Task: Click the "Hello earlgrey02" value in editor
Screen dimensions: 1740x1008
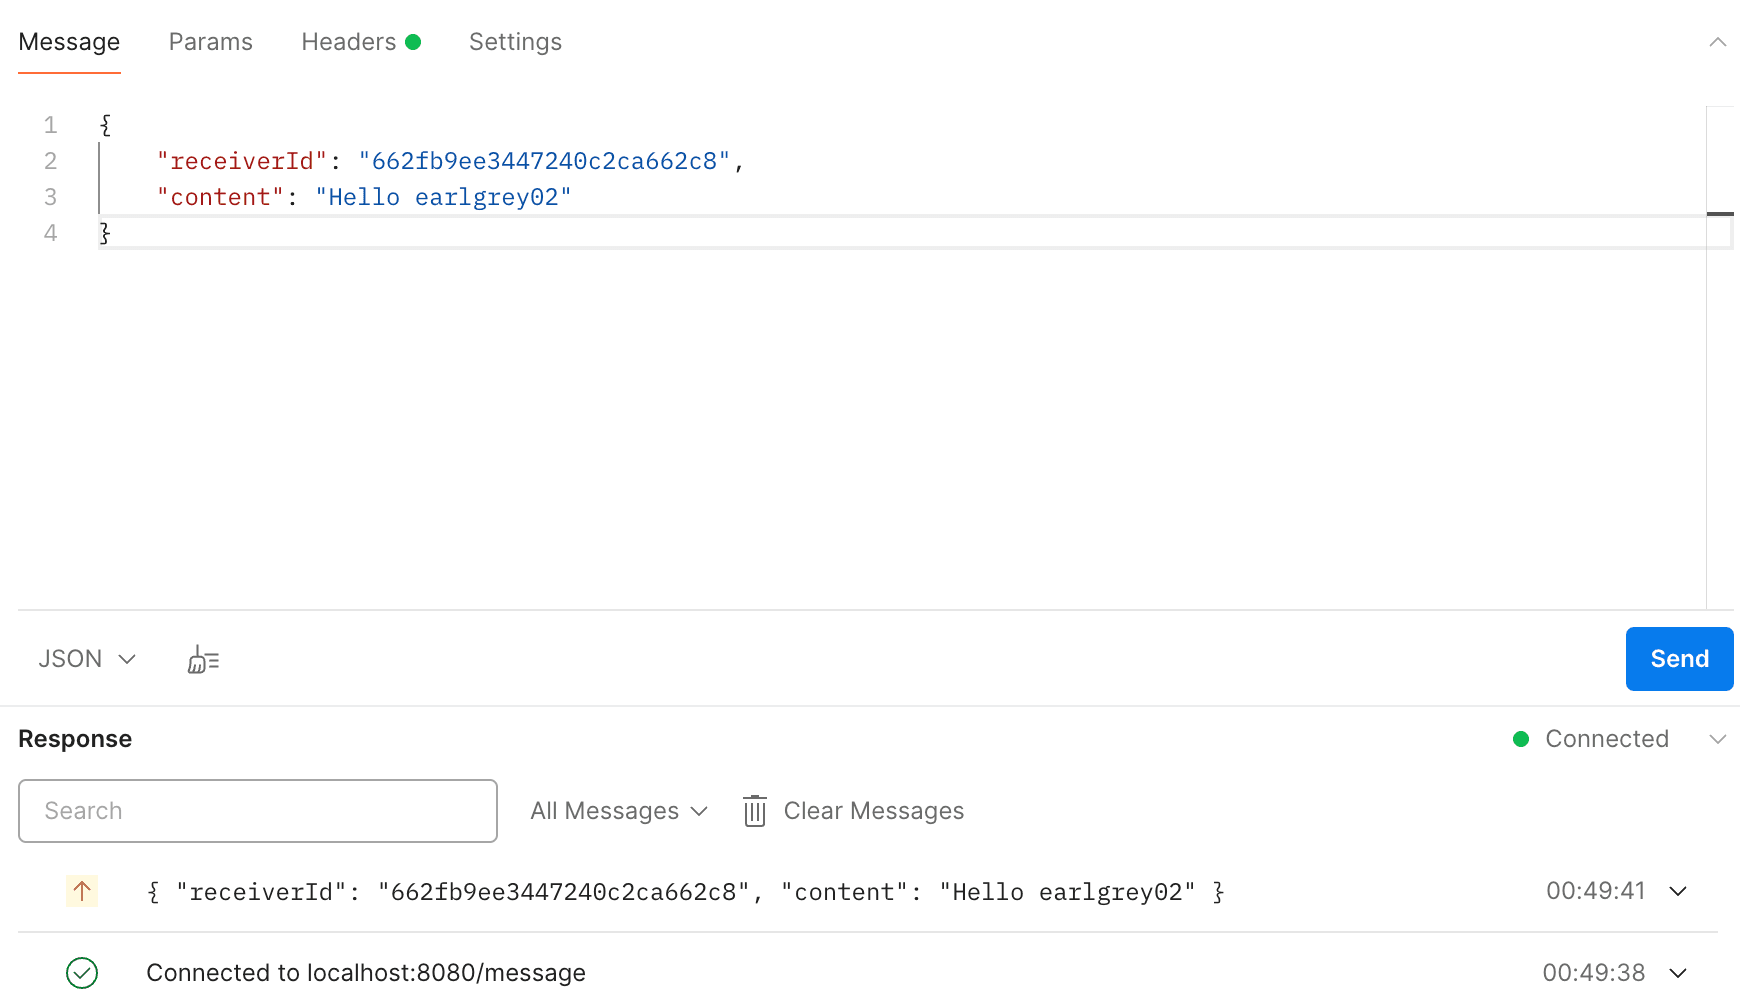Action: (443, 197)
